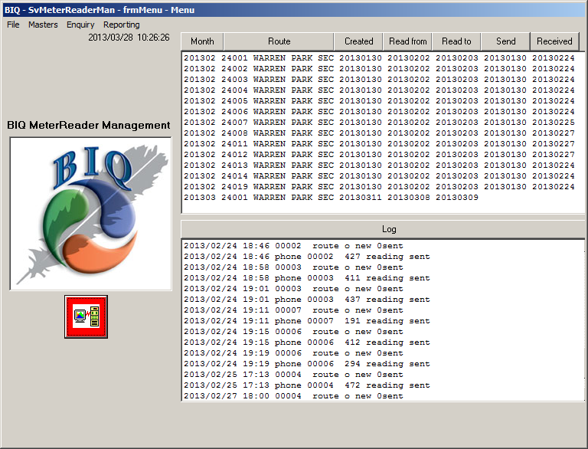Click the Log panel header
Image resolution: width=588 pixels, height=449 pixels.
(x=382, y=229)
